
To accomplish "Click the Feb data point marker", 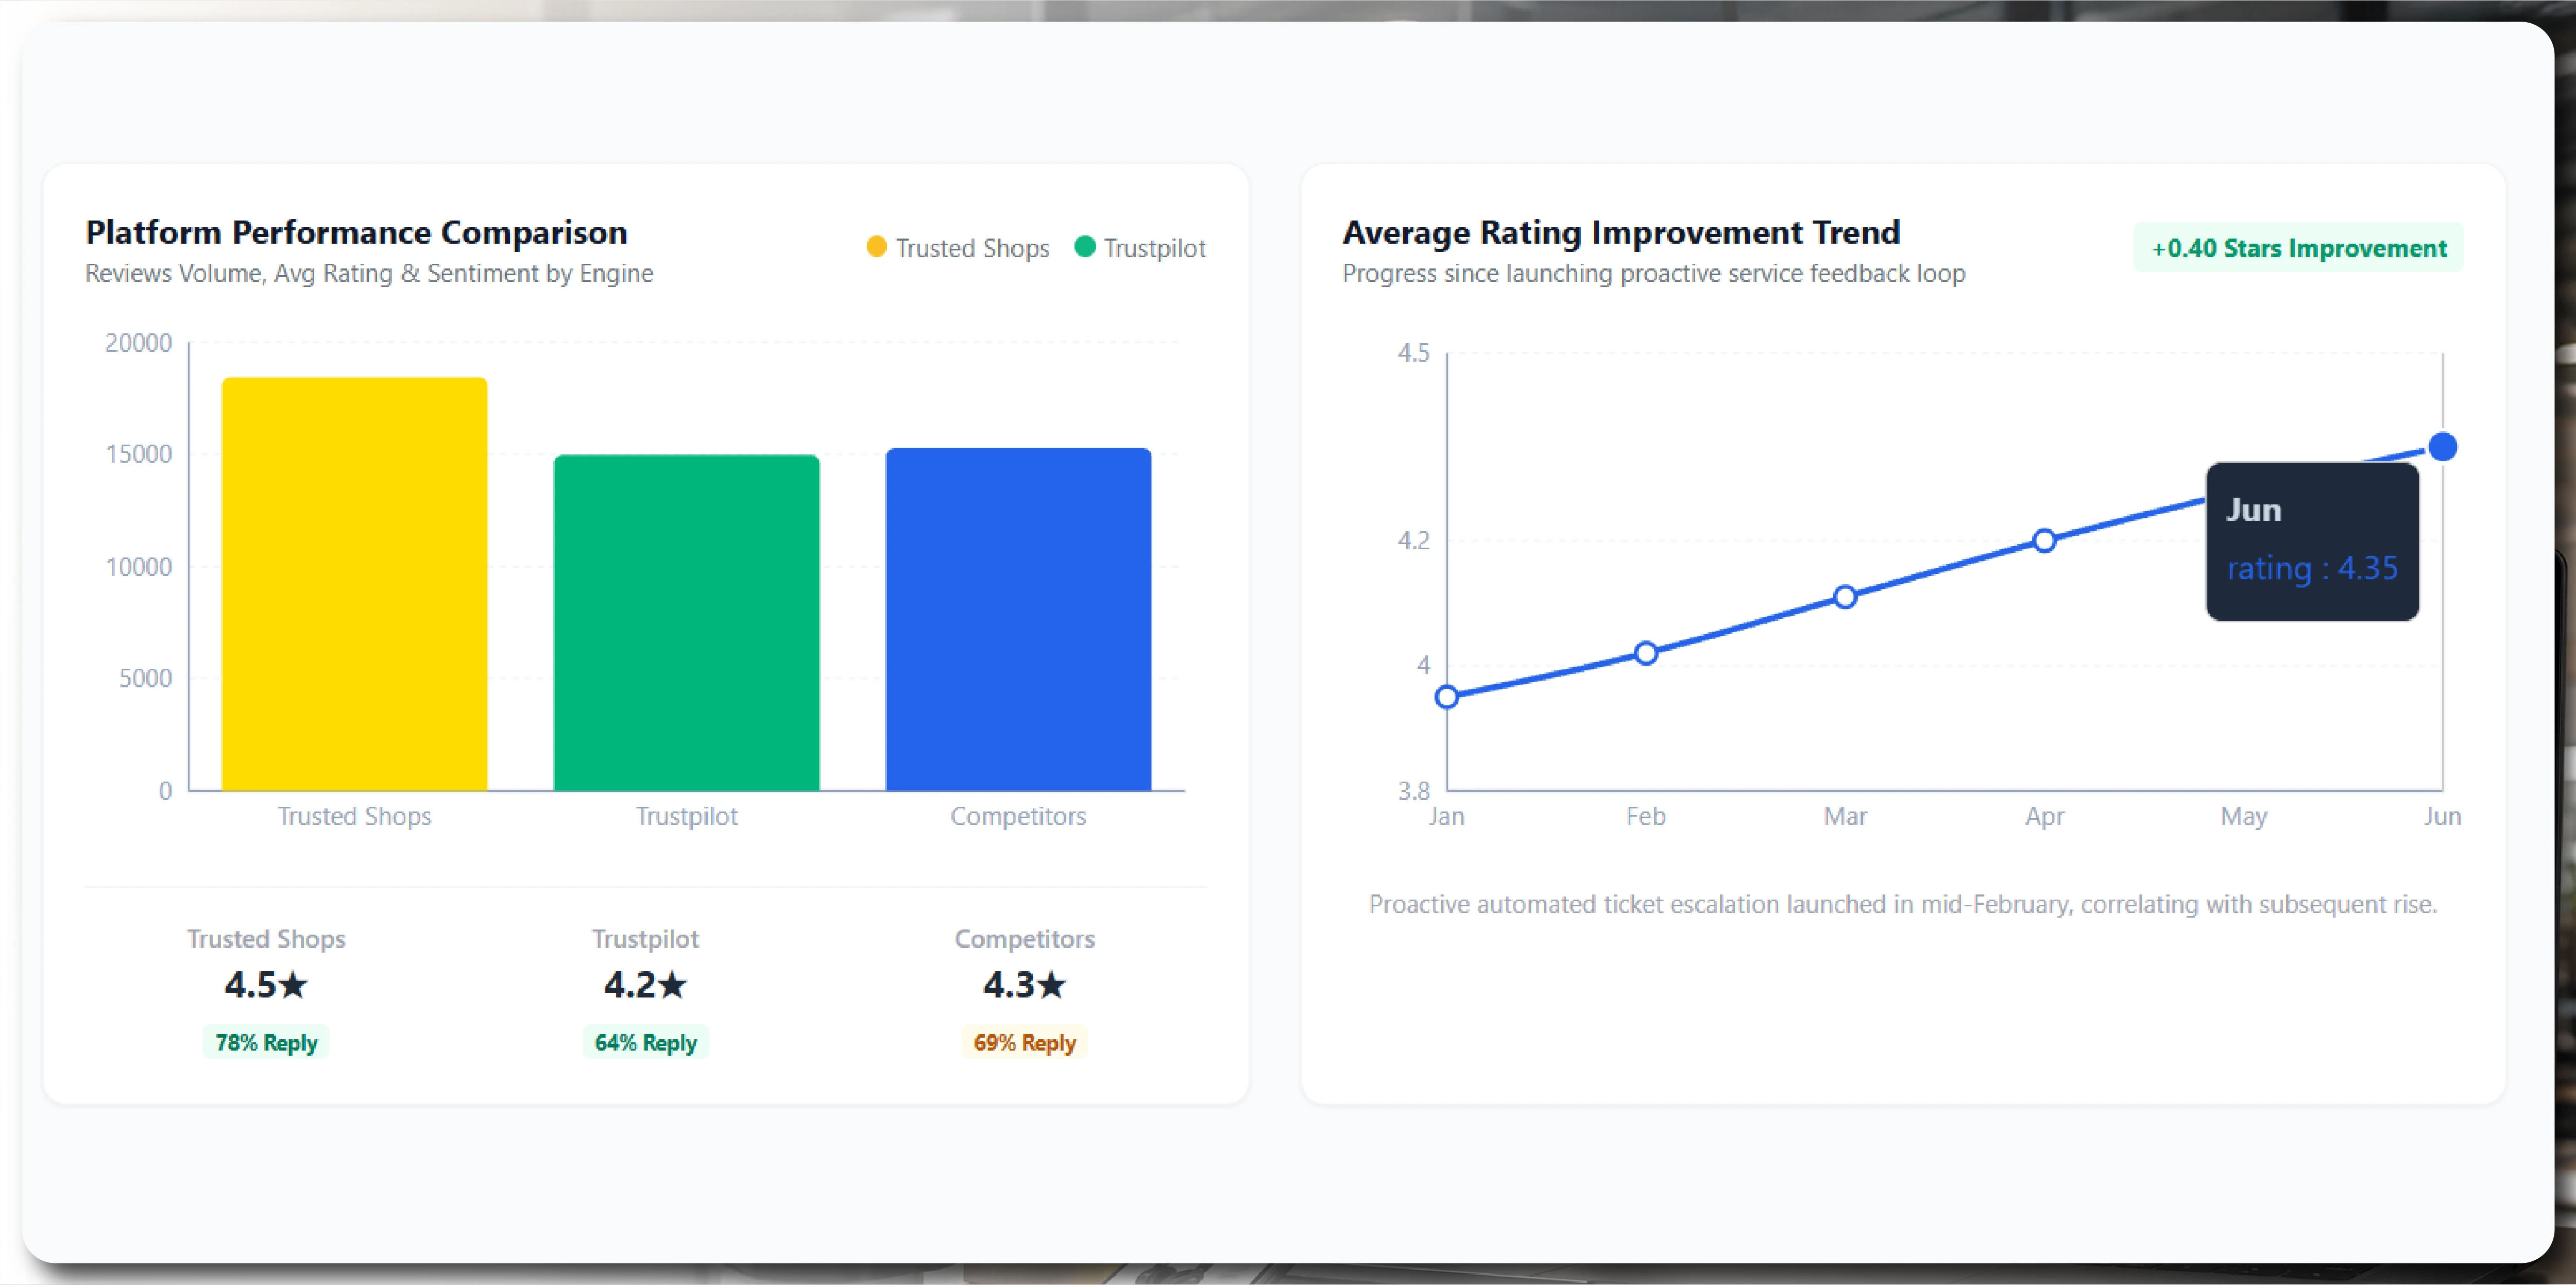I will point(1646,653).
